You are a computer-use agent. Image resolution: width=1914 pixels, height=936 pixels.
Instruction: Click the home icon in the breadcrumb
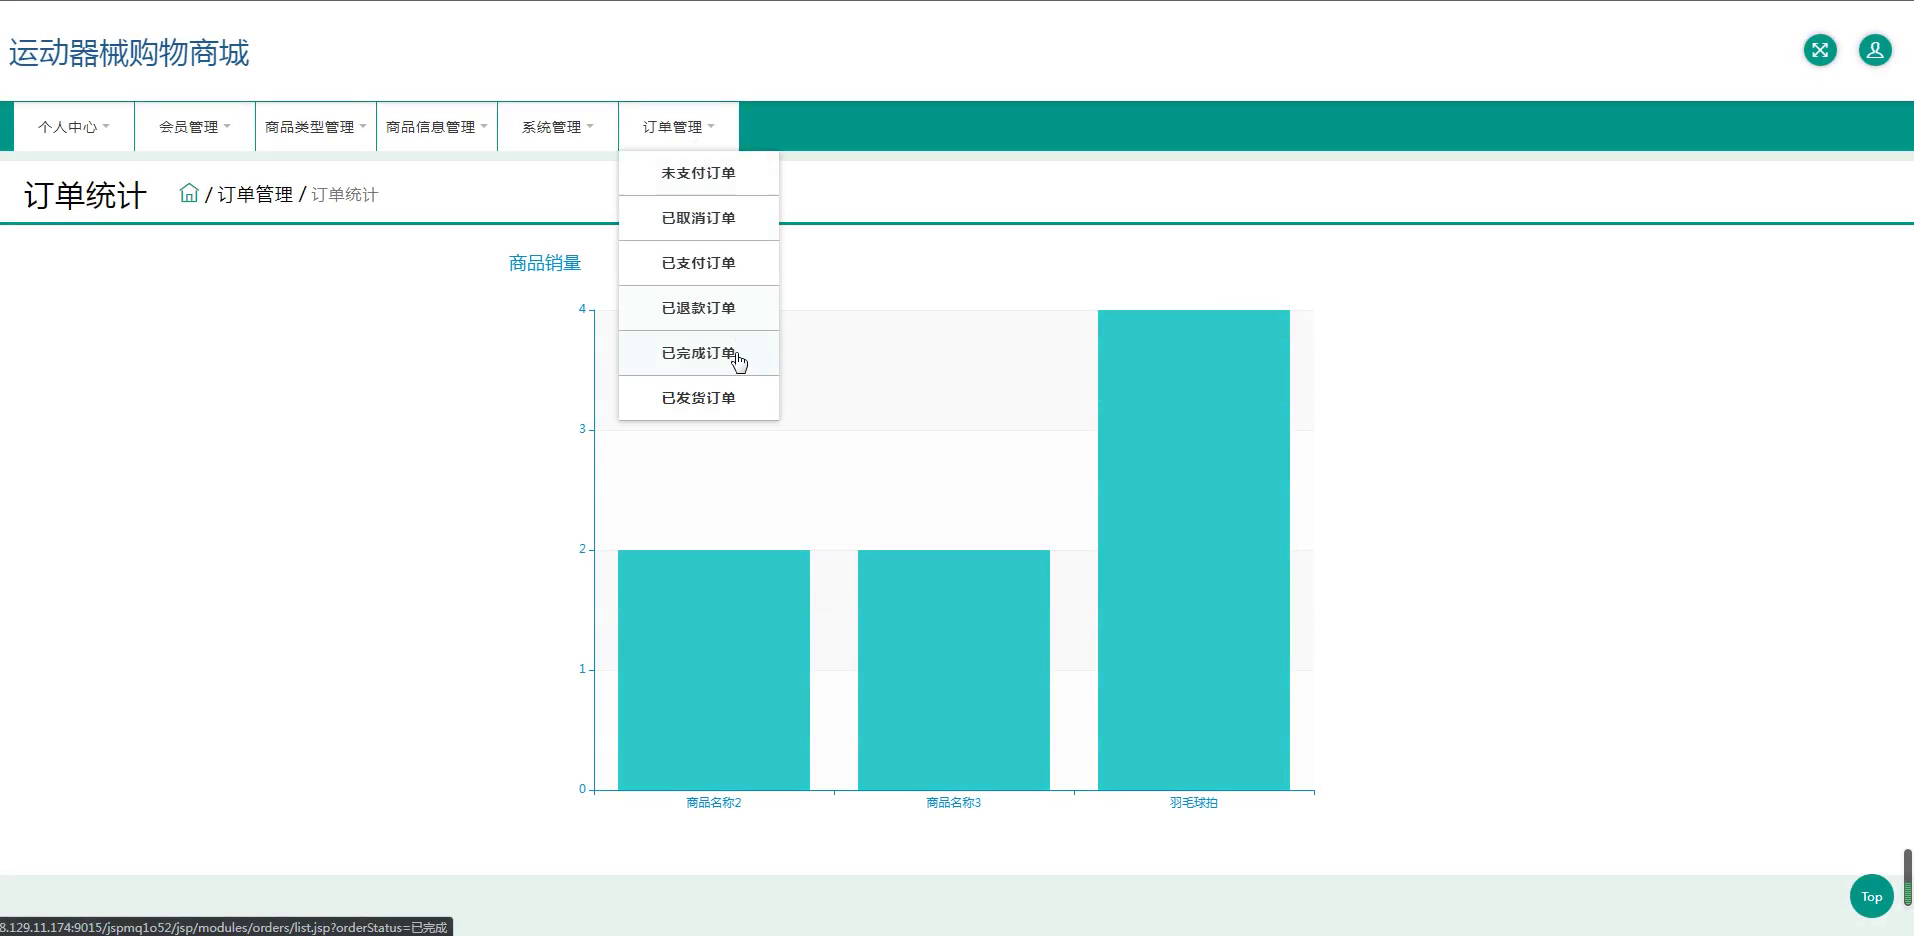pos(189,193)
